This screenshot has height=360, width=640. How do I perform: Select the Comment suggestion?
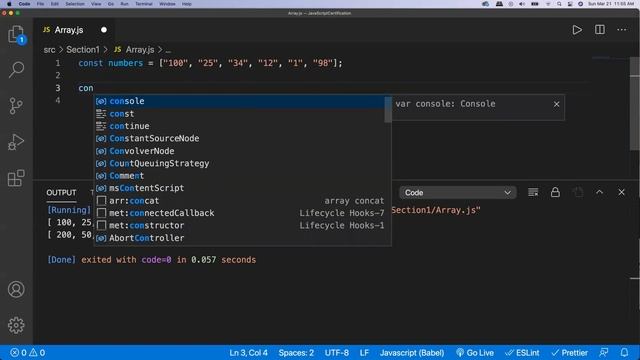(240, 176)
